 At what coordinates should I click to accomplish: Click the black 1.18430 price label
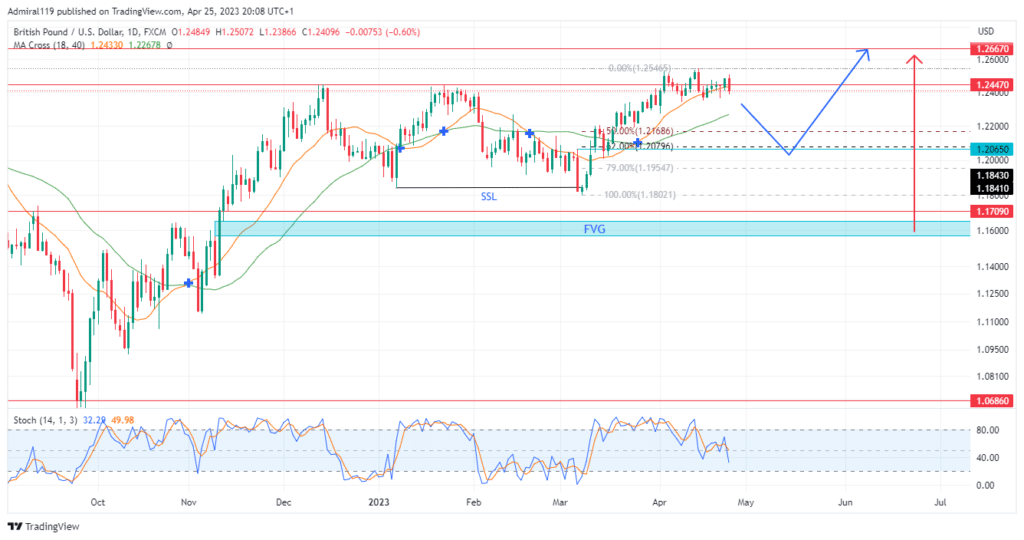pyautogui.click(x=991, y=176)
